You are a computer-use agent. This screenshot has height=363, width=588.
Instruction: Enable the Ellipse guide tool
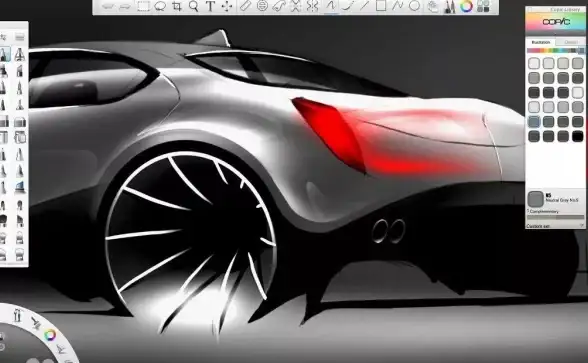click(x=262, y=6)
